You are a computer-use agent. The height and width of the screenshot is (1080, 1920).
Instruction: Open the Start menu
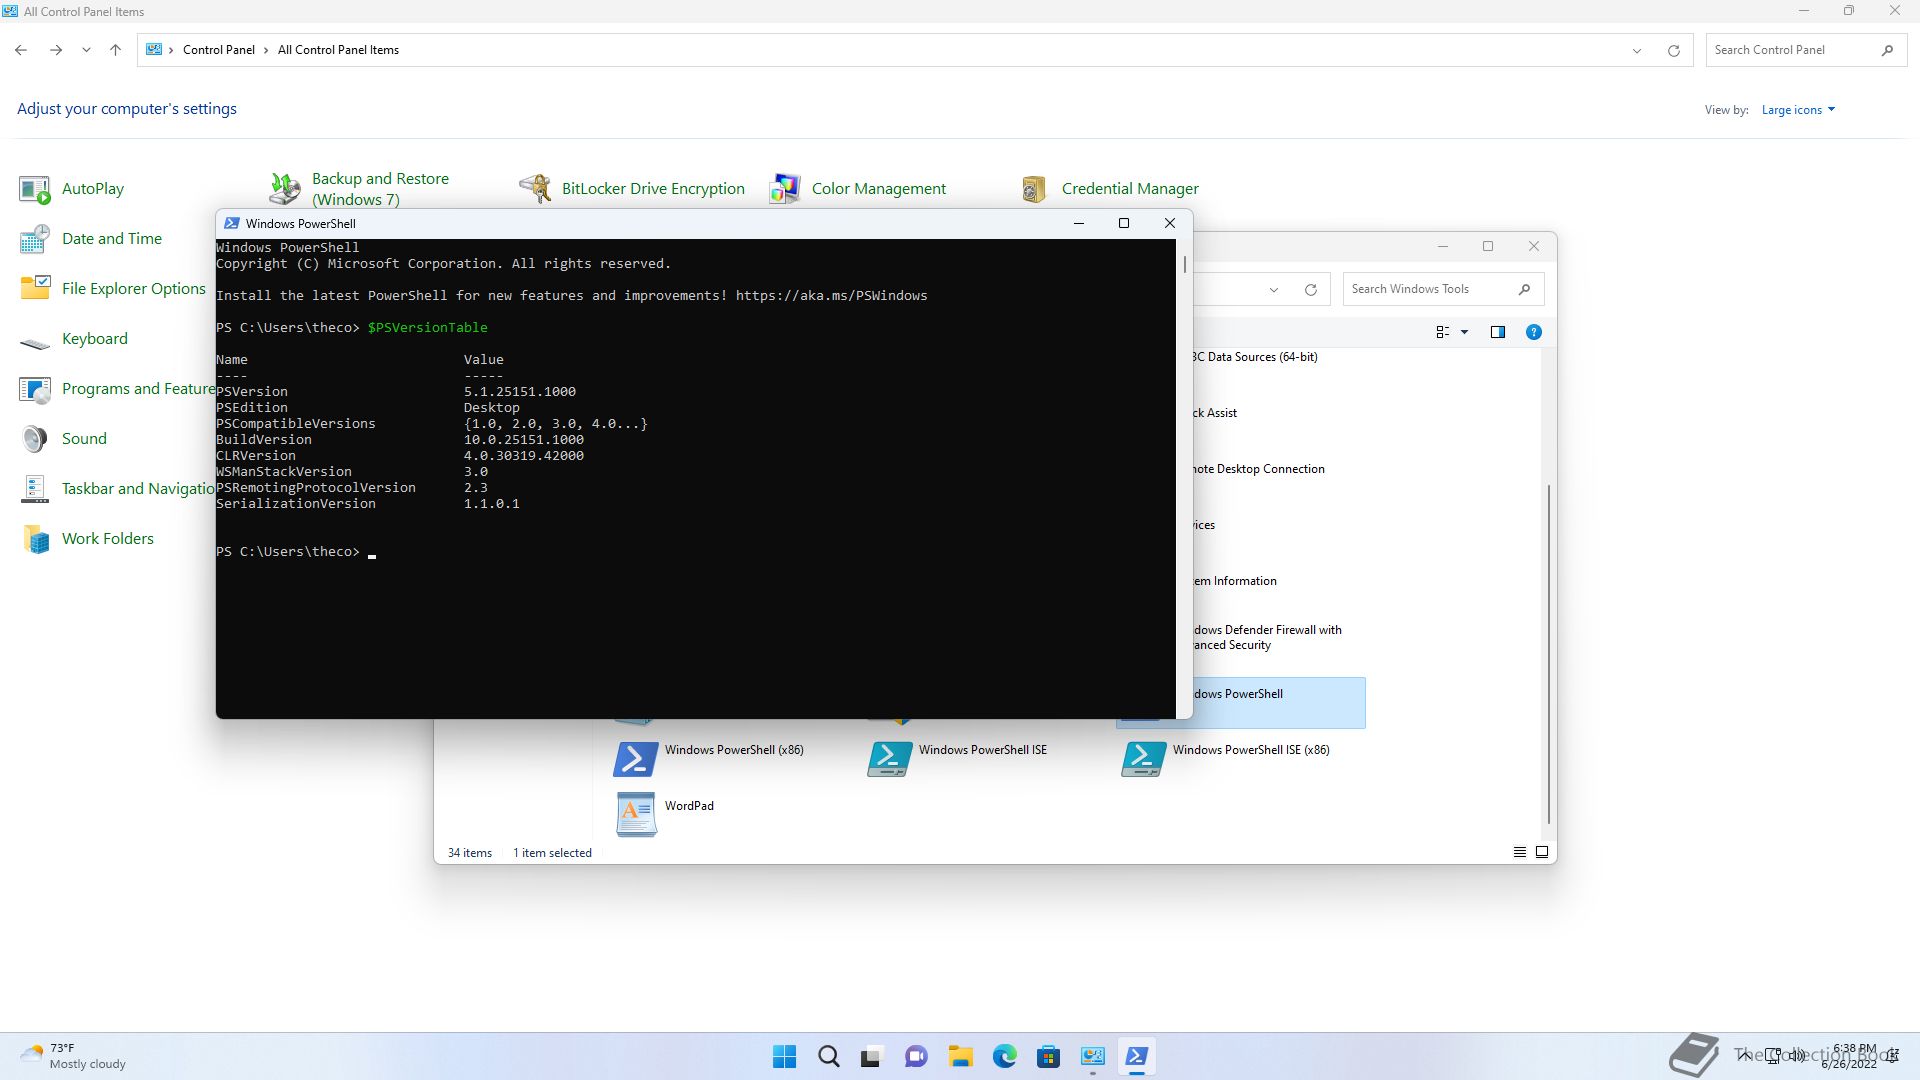(x=785, y=1056)
